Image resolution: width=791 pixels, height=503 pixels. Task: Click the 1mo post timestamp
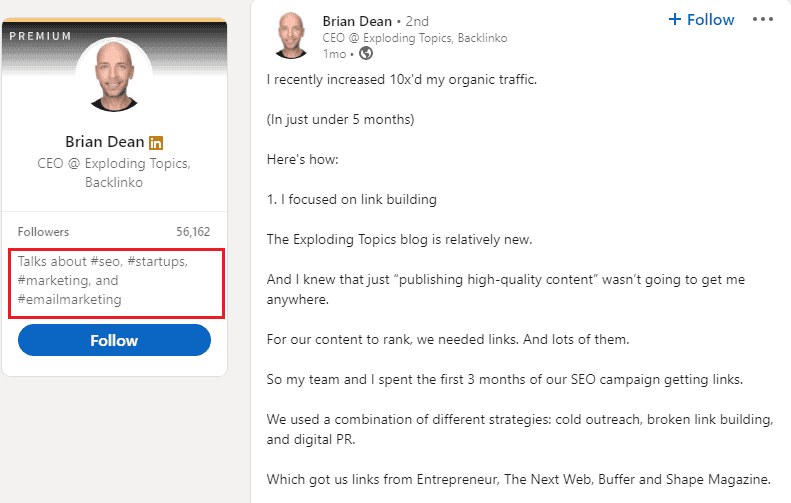point(334,54)
